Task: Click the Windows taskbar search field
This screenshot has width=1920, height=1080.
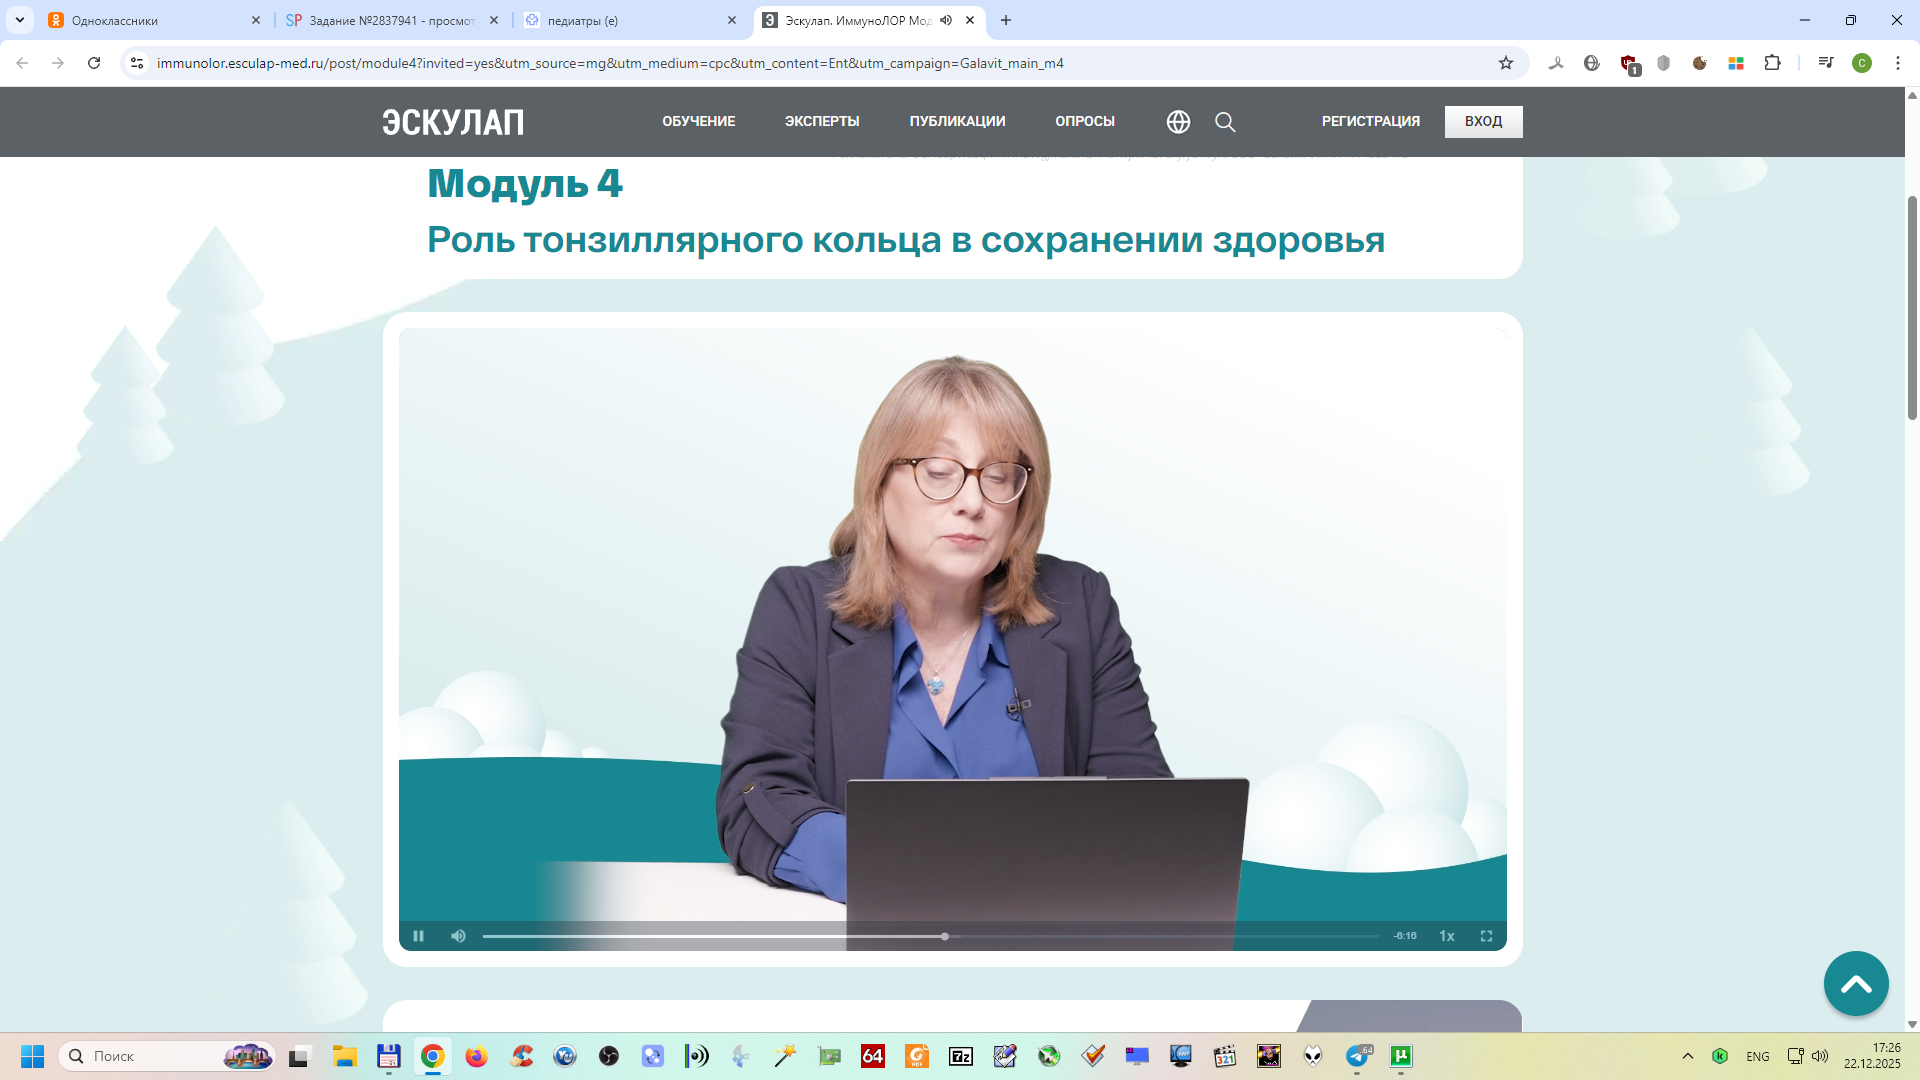Action: [x=150, y=1056]
